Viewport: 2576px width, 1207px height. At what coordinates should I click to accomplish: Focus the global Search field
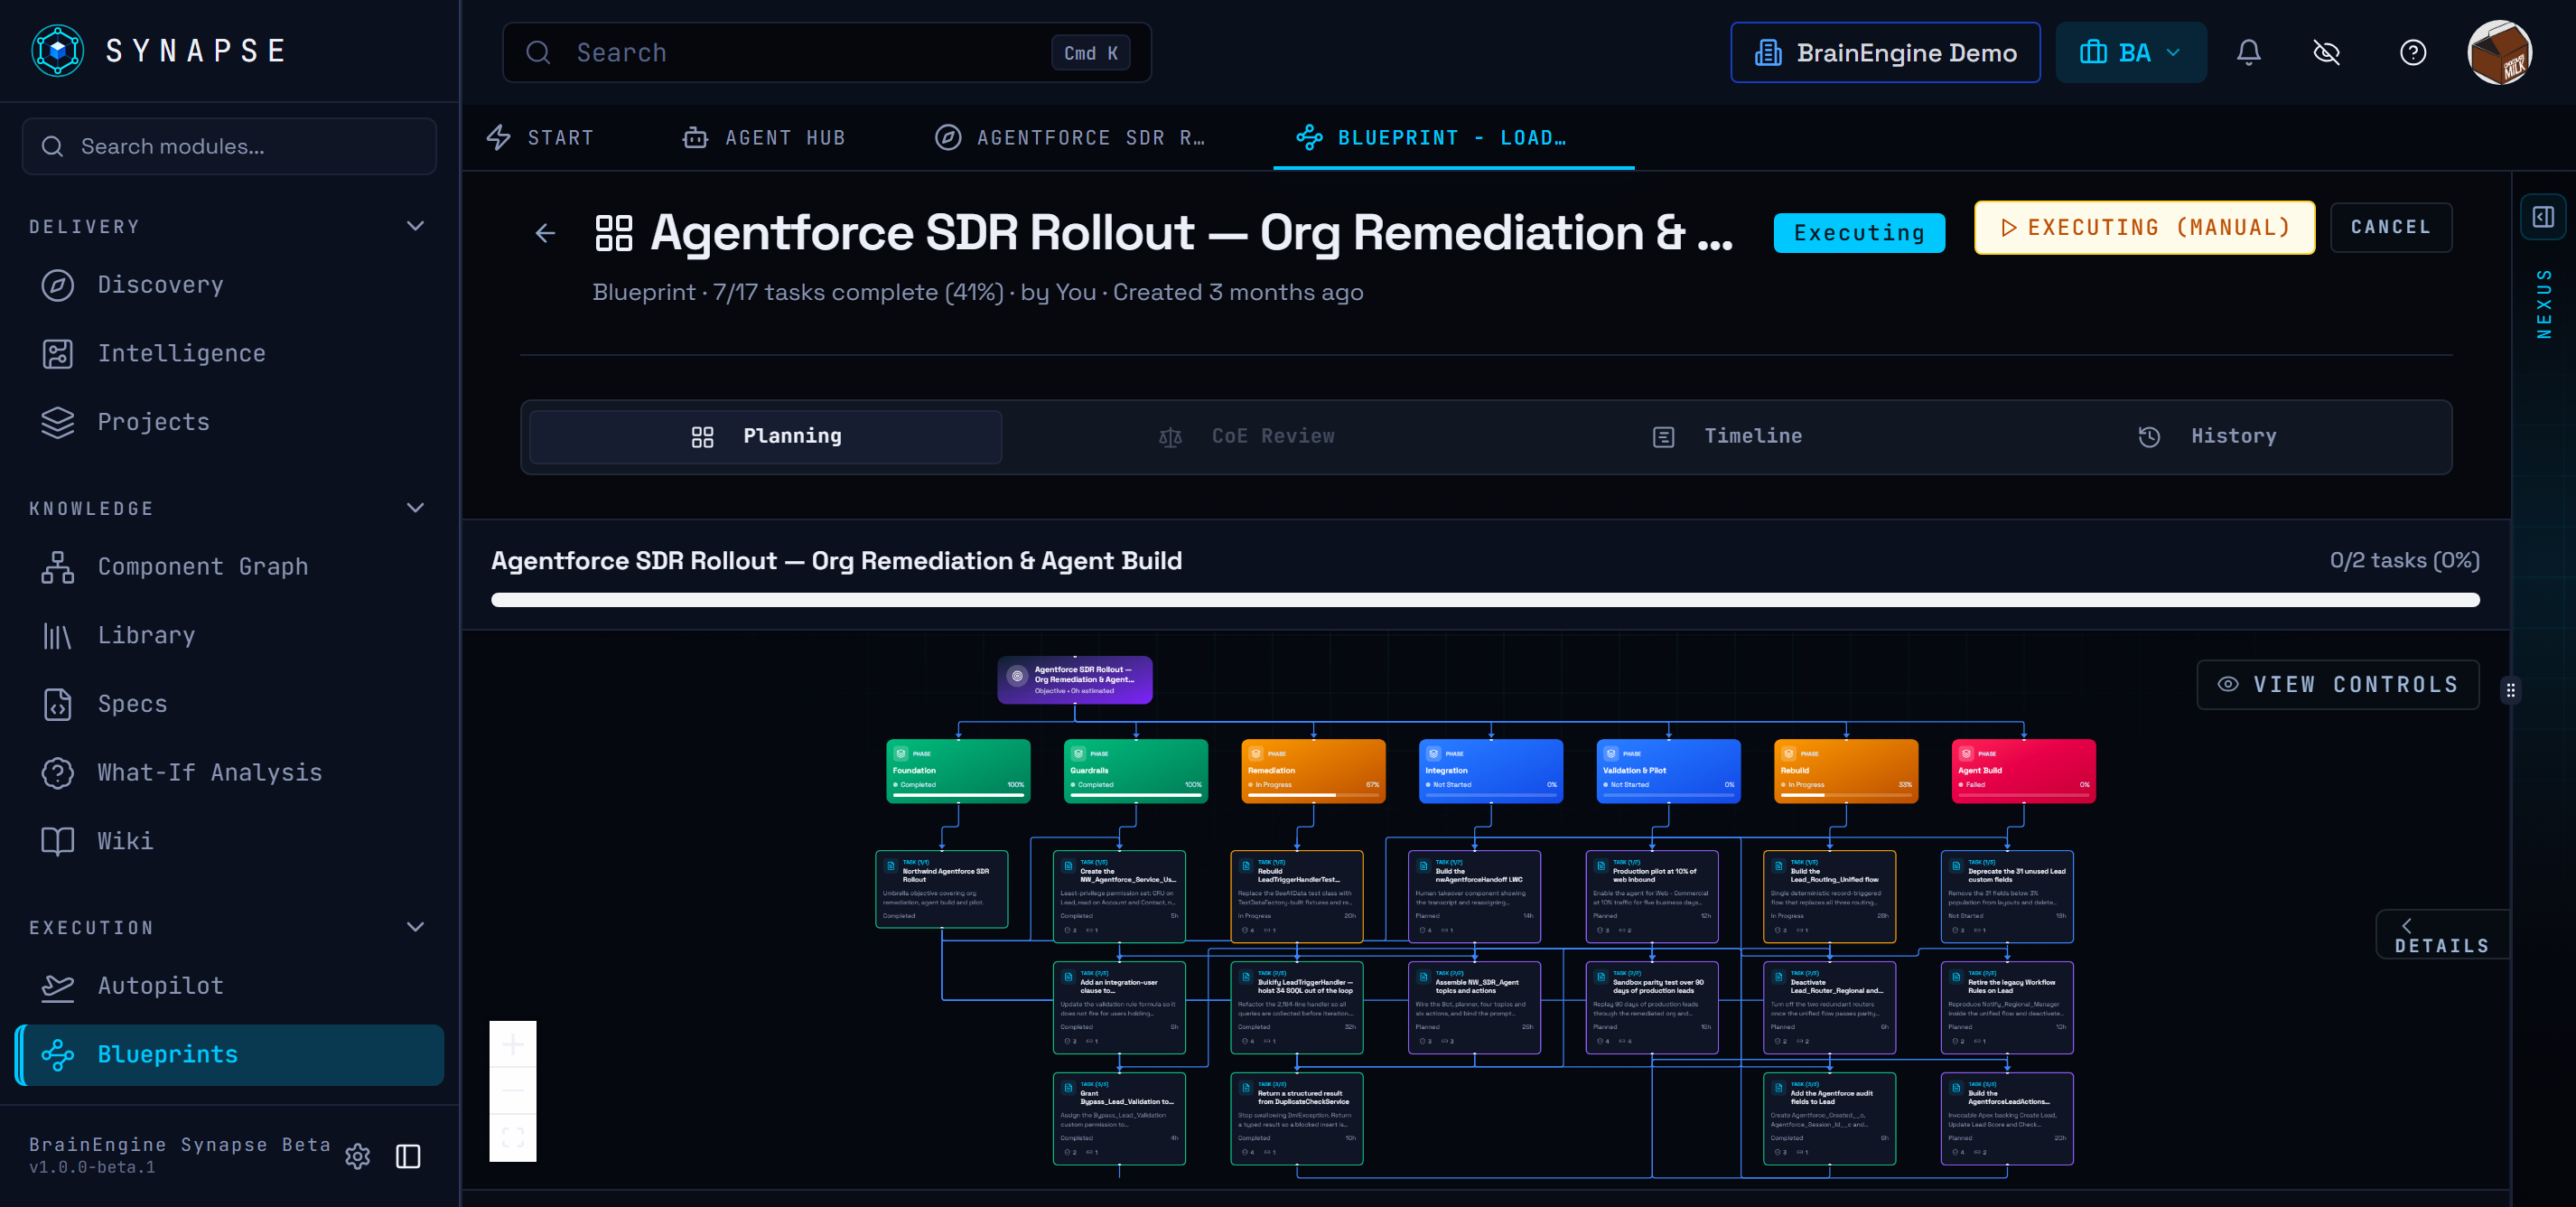click(826, 53)
